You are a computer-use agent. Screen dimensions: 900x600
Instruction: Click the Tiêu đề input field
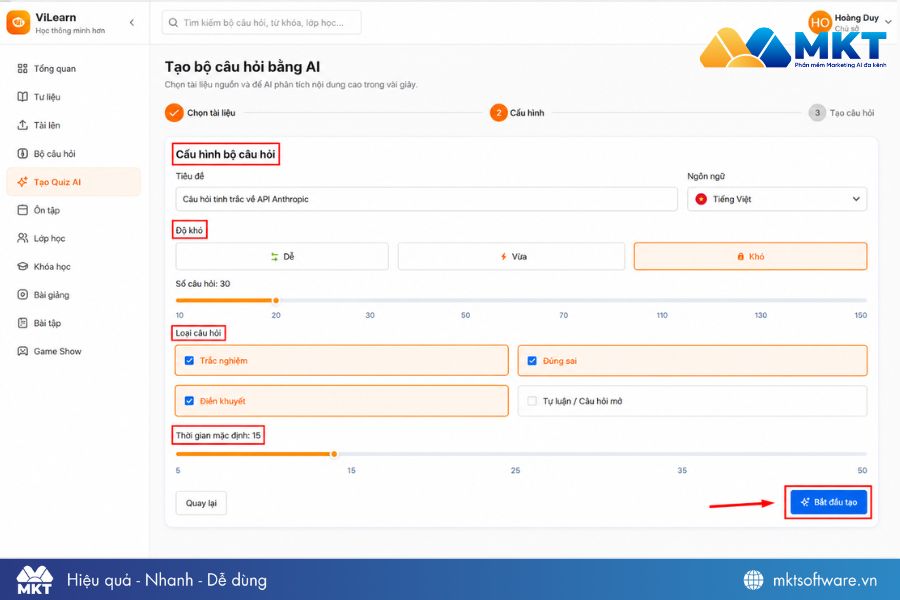click(426, 199)
